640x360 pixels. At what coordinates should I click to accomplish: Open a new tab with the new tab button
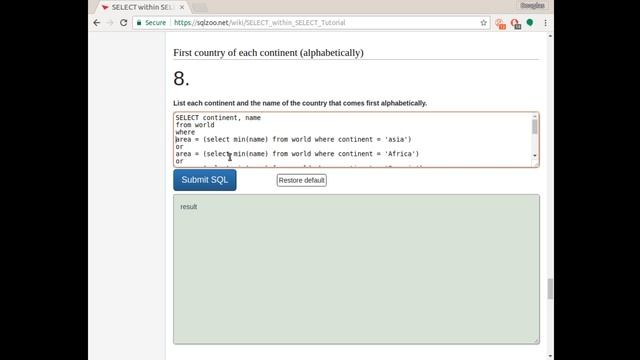199,7
